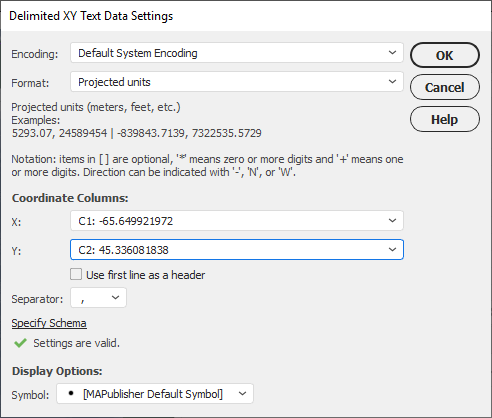Screen dimensions: 492x418
Task: Click the black dot symbol preview icon
Action: point(71,394)
